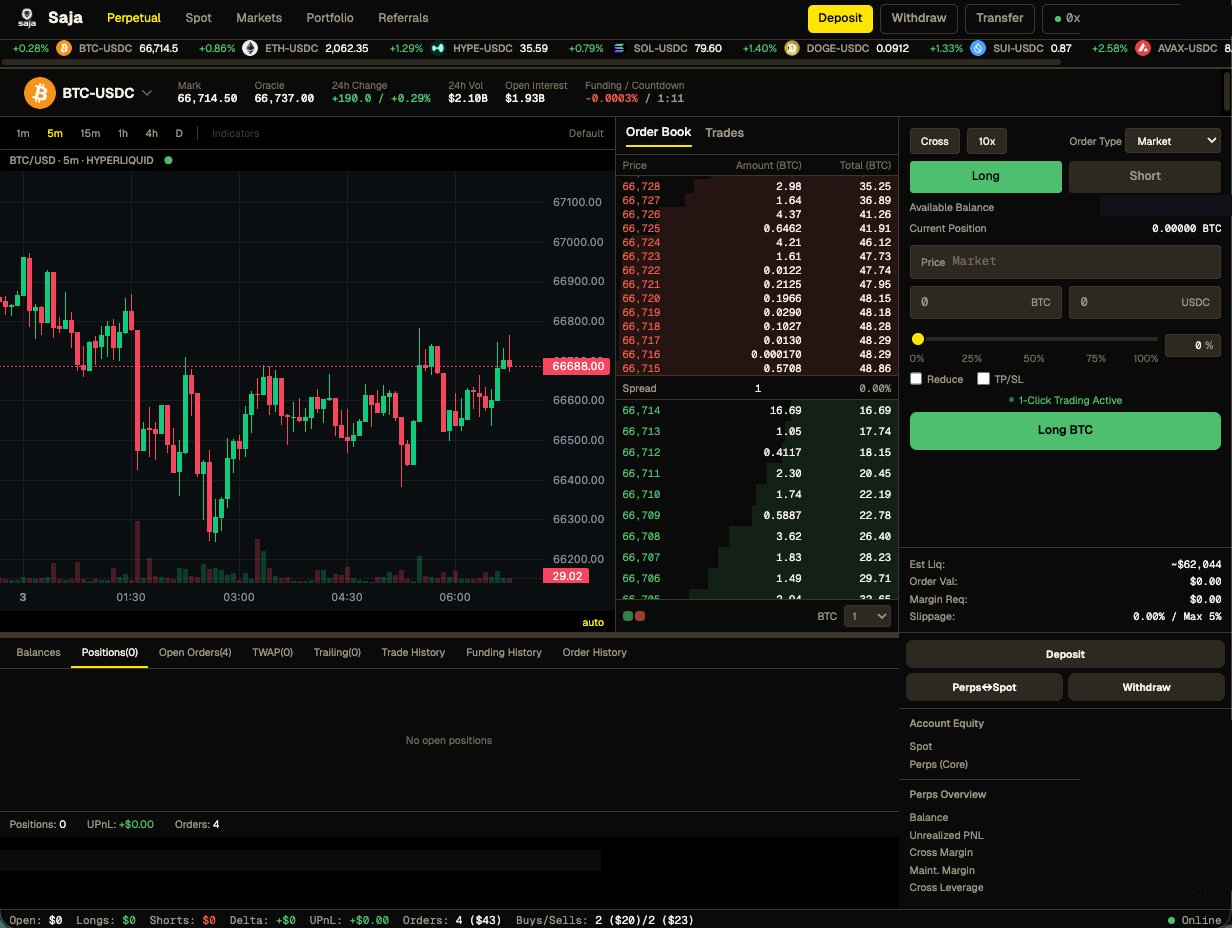The image size is (1232, 928).
Task: Open the Portfolio nav tab
Action: 330,18
